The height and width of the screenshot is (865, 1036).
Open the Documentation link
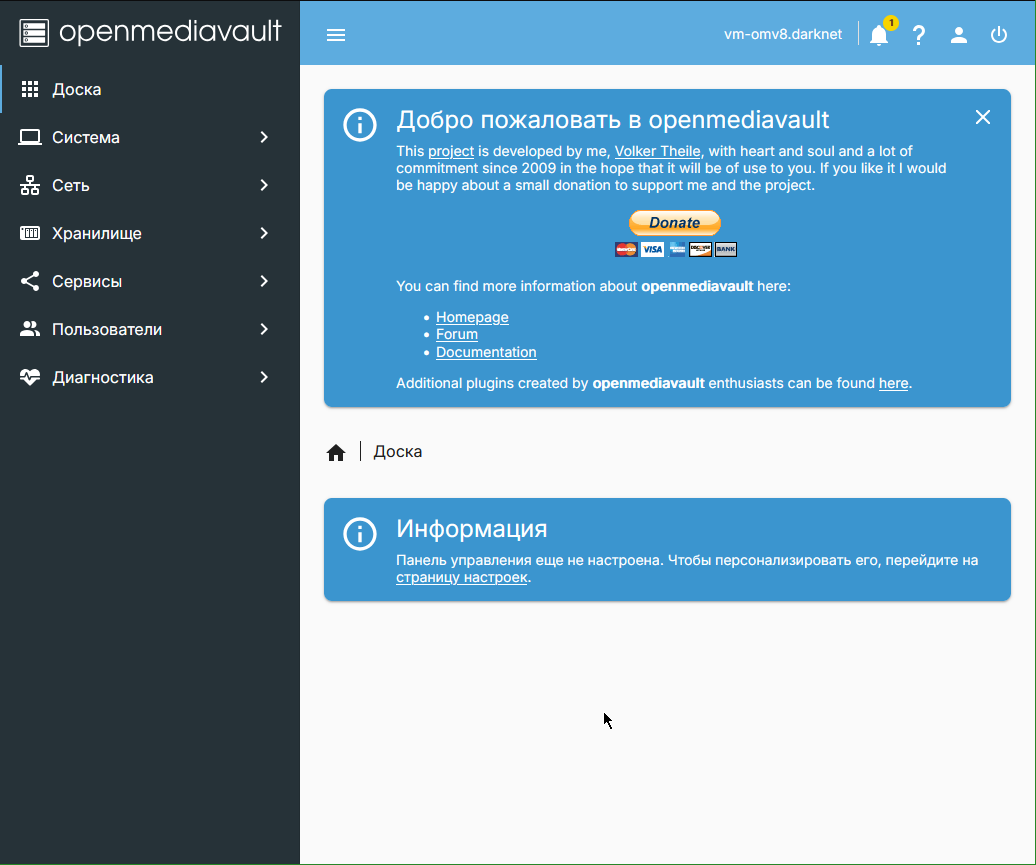pyautogui.click(x=486, y=352)
